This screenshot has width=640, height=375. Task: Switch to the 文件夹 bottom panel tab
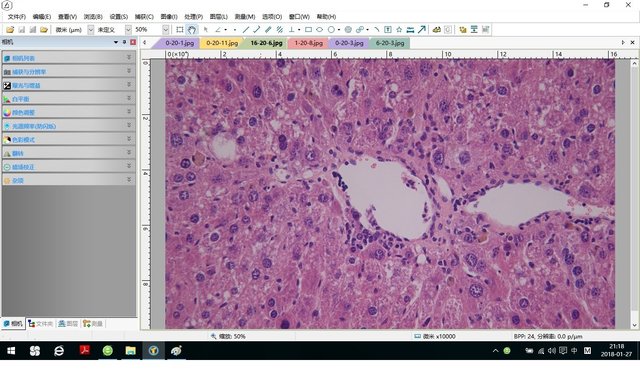pyautogui.click(x=40, y=324)
